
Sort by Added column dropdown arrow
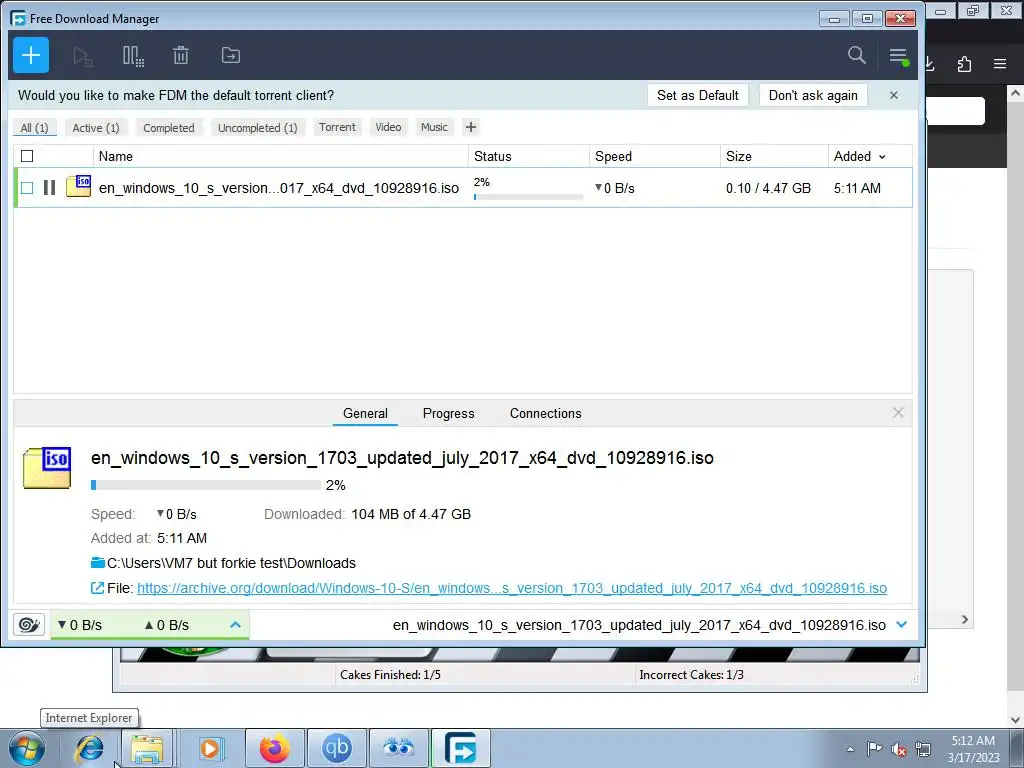882,157
